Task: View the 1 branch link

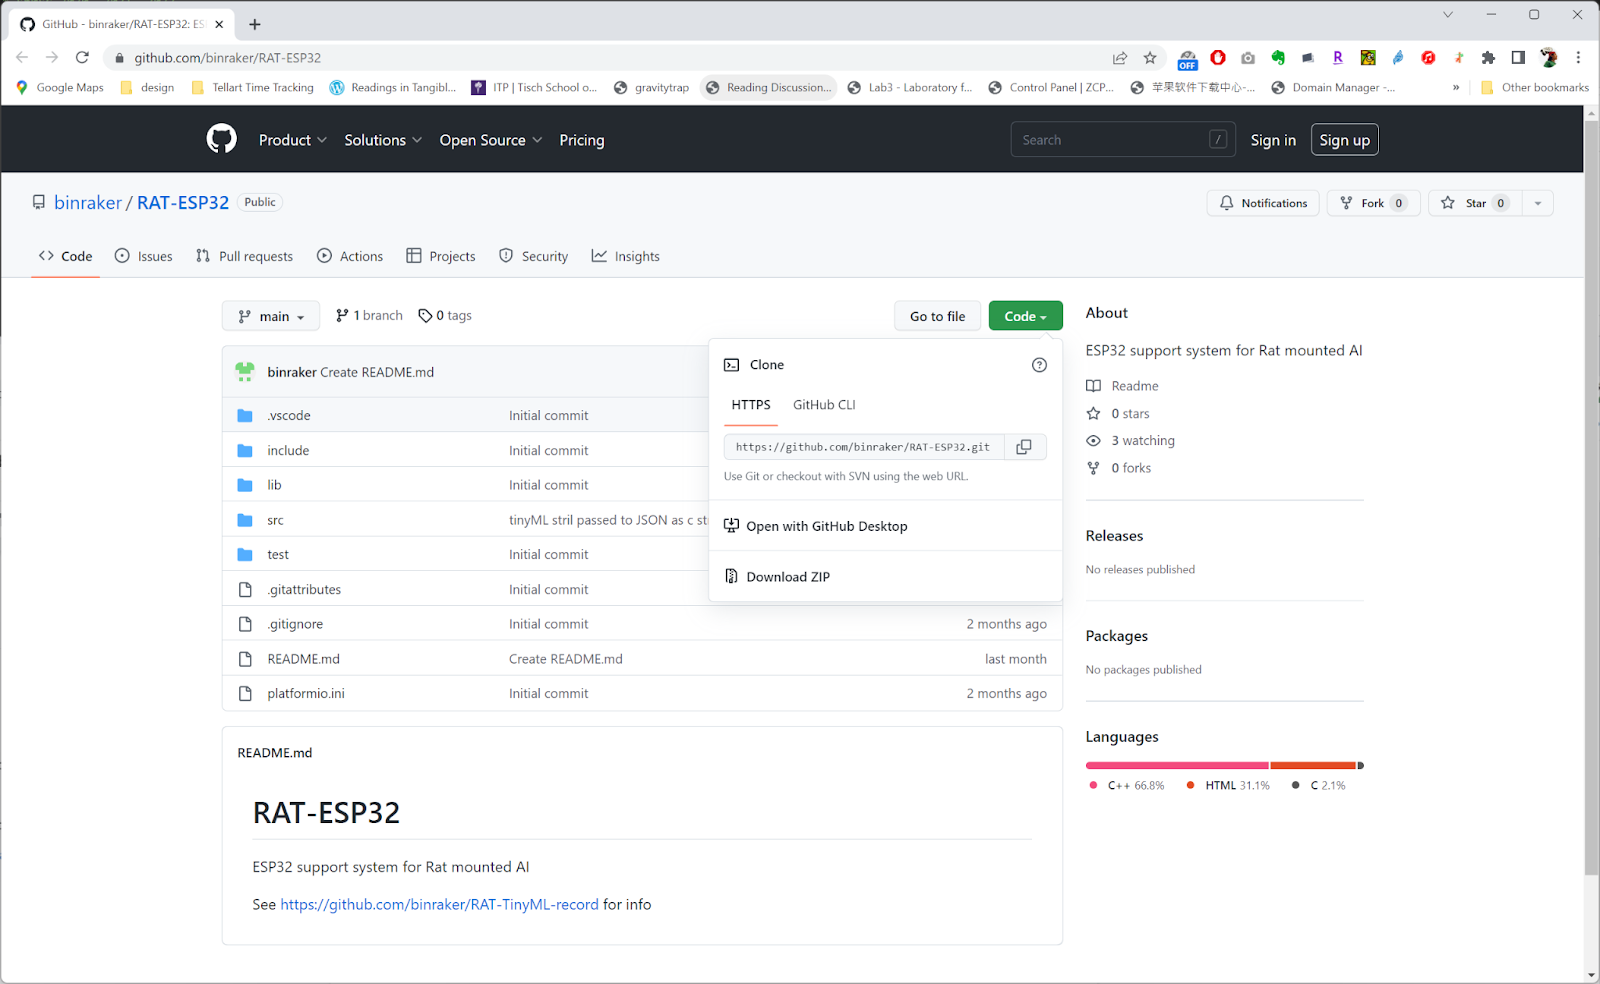Action: pos(369,315)
